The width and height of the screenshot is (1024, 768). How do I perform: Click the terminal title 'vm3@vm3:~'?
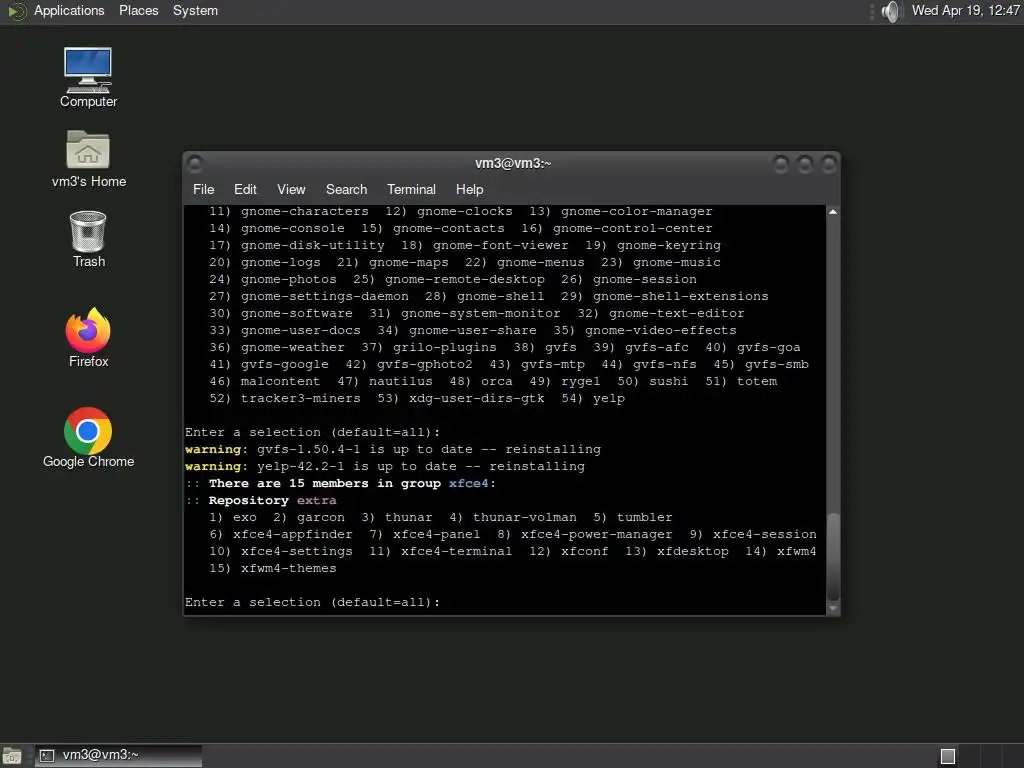513,163
